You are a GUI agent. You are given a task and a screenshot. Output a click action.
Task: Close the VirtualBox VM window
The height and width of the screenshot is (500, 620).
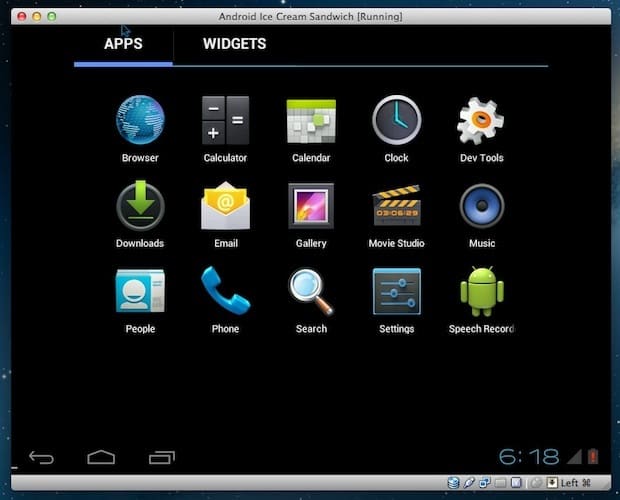coord(22,16)
